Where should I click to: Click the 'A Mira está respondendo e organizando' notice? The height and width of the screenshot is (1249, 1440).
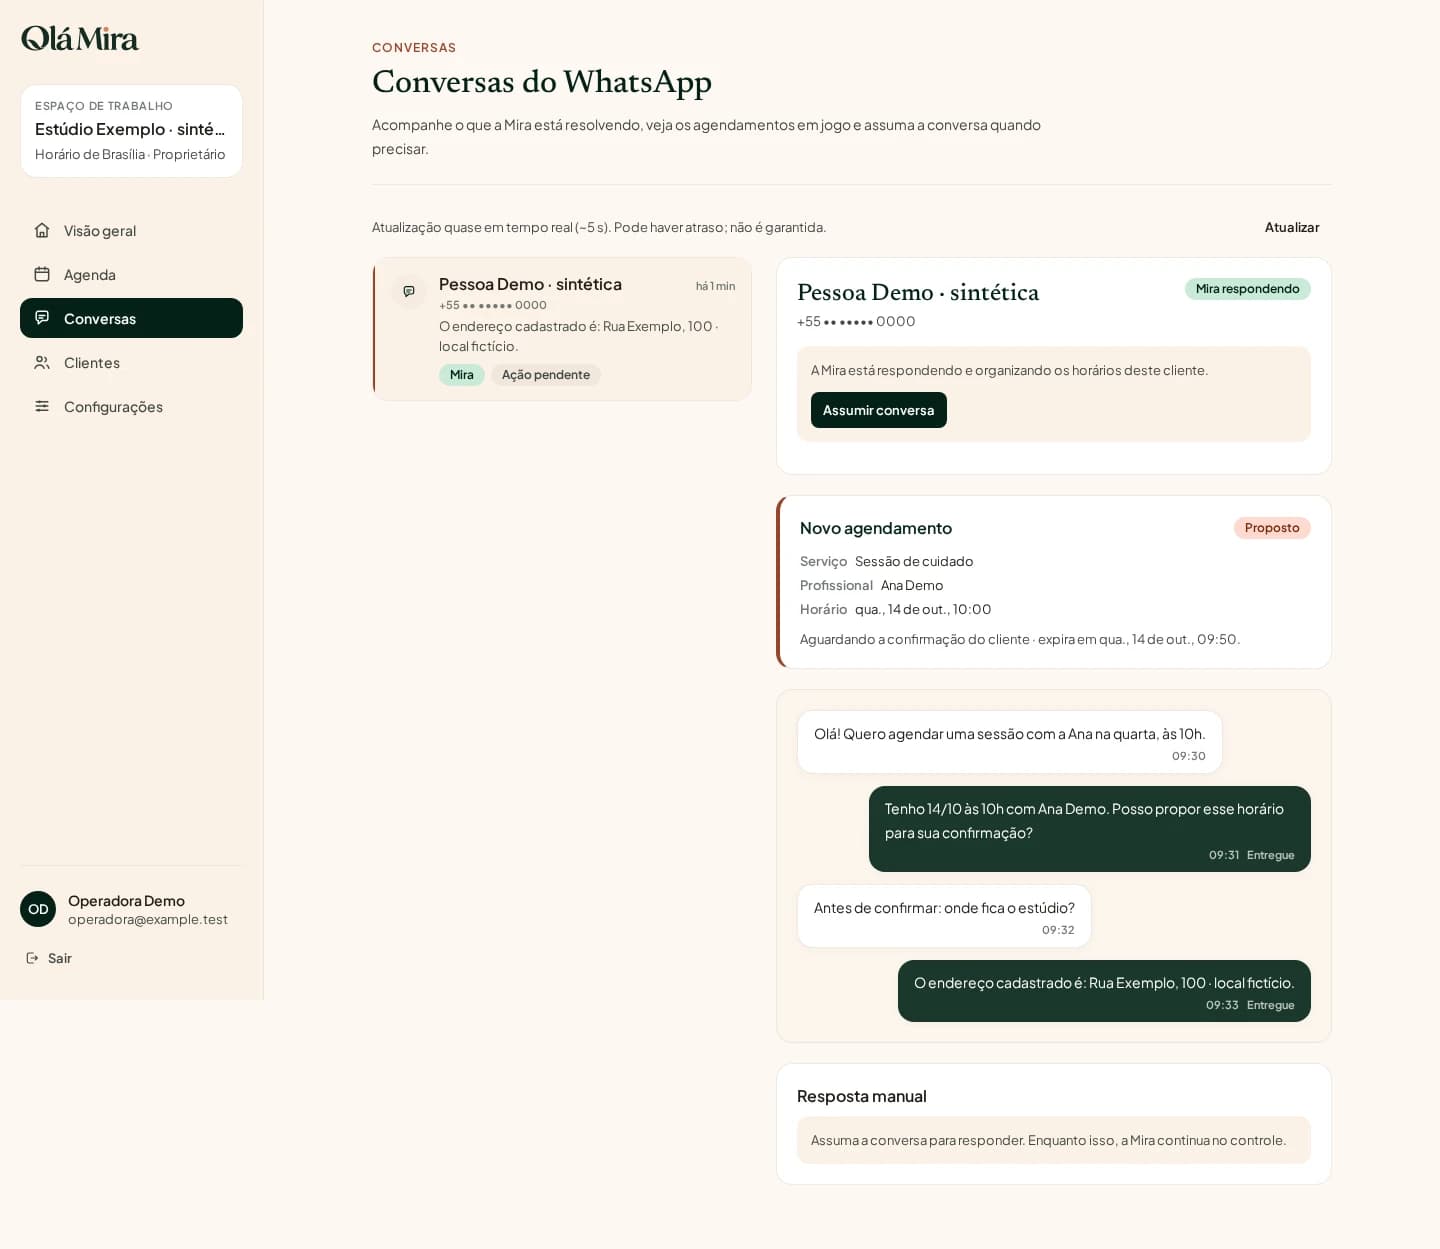click(x=1009, y=370)
